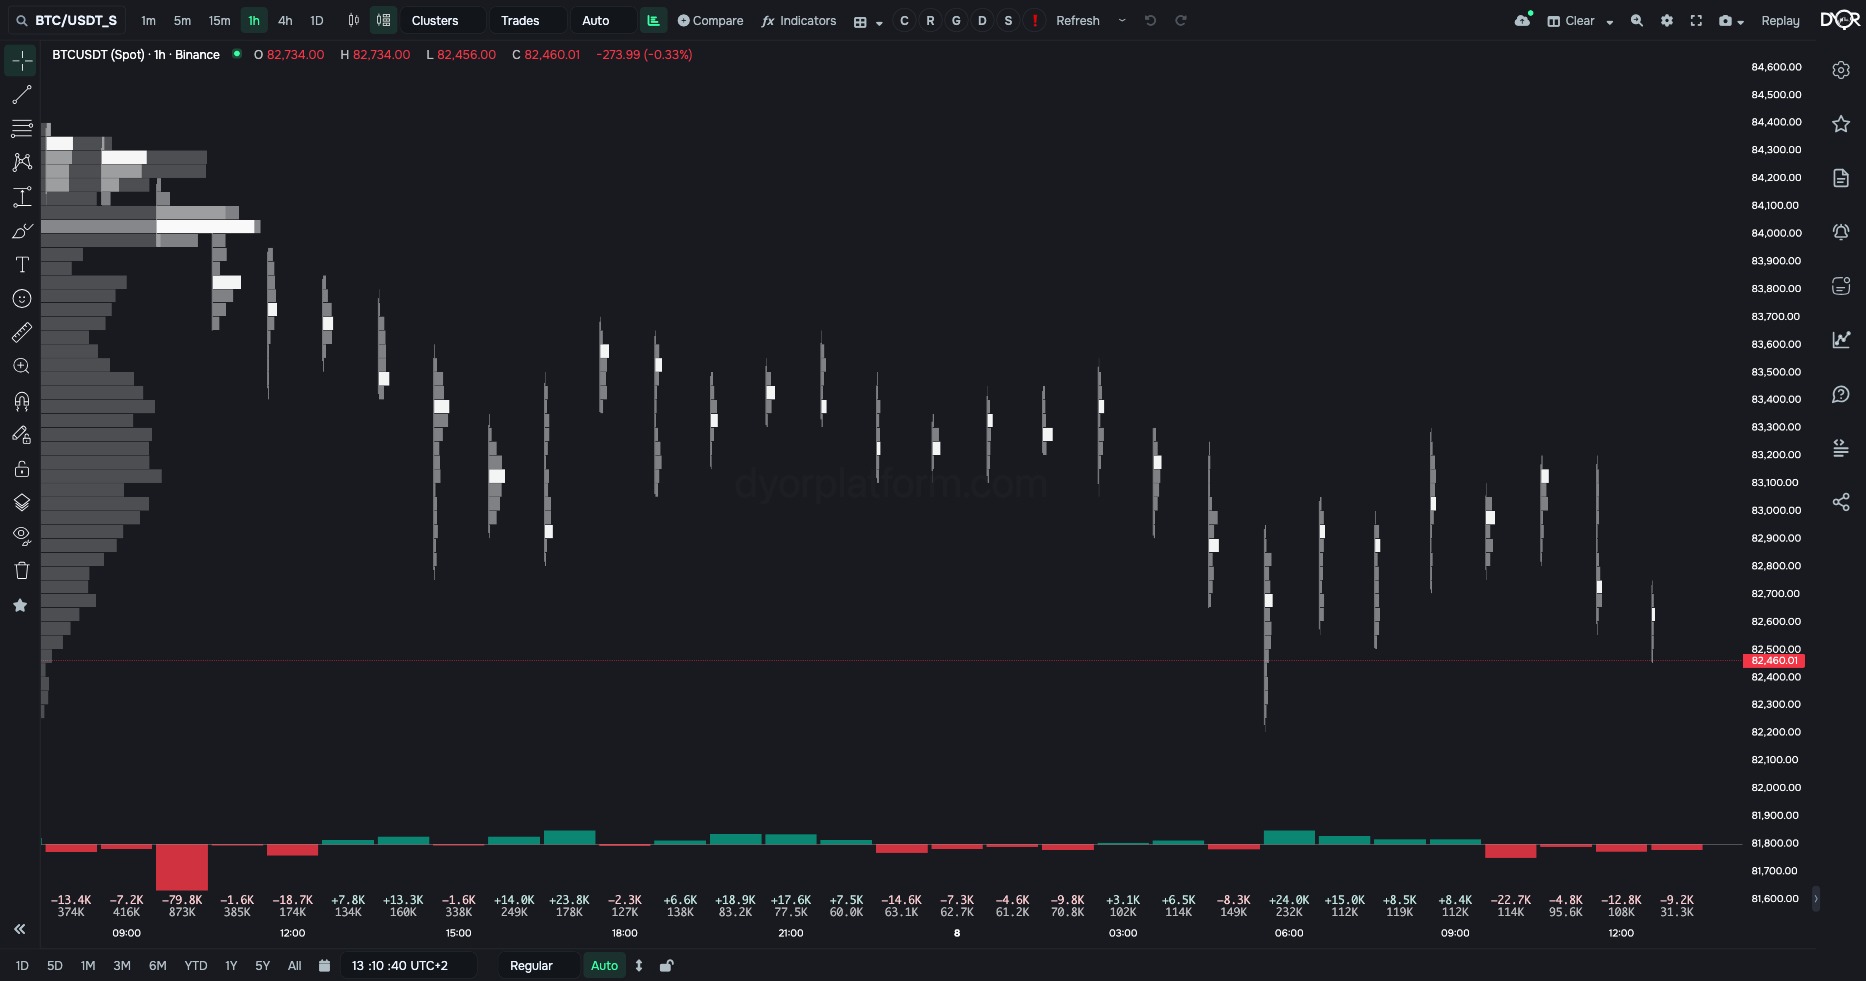Screen dimensions: 1866x981
Task: Open chart settings gear in top toolbar
Action: coord(1667,21)
